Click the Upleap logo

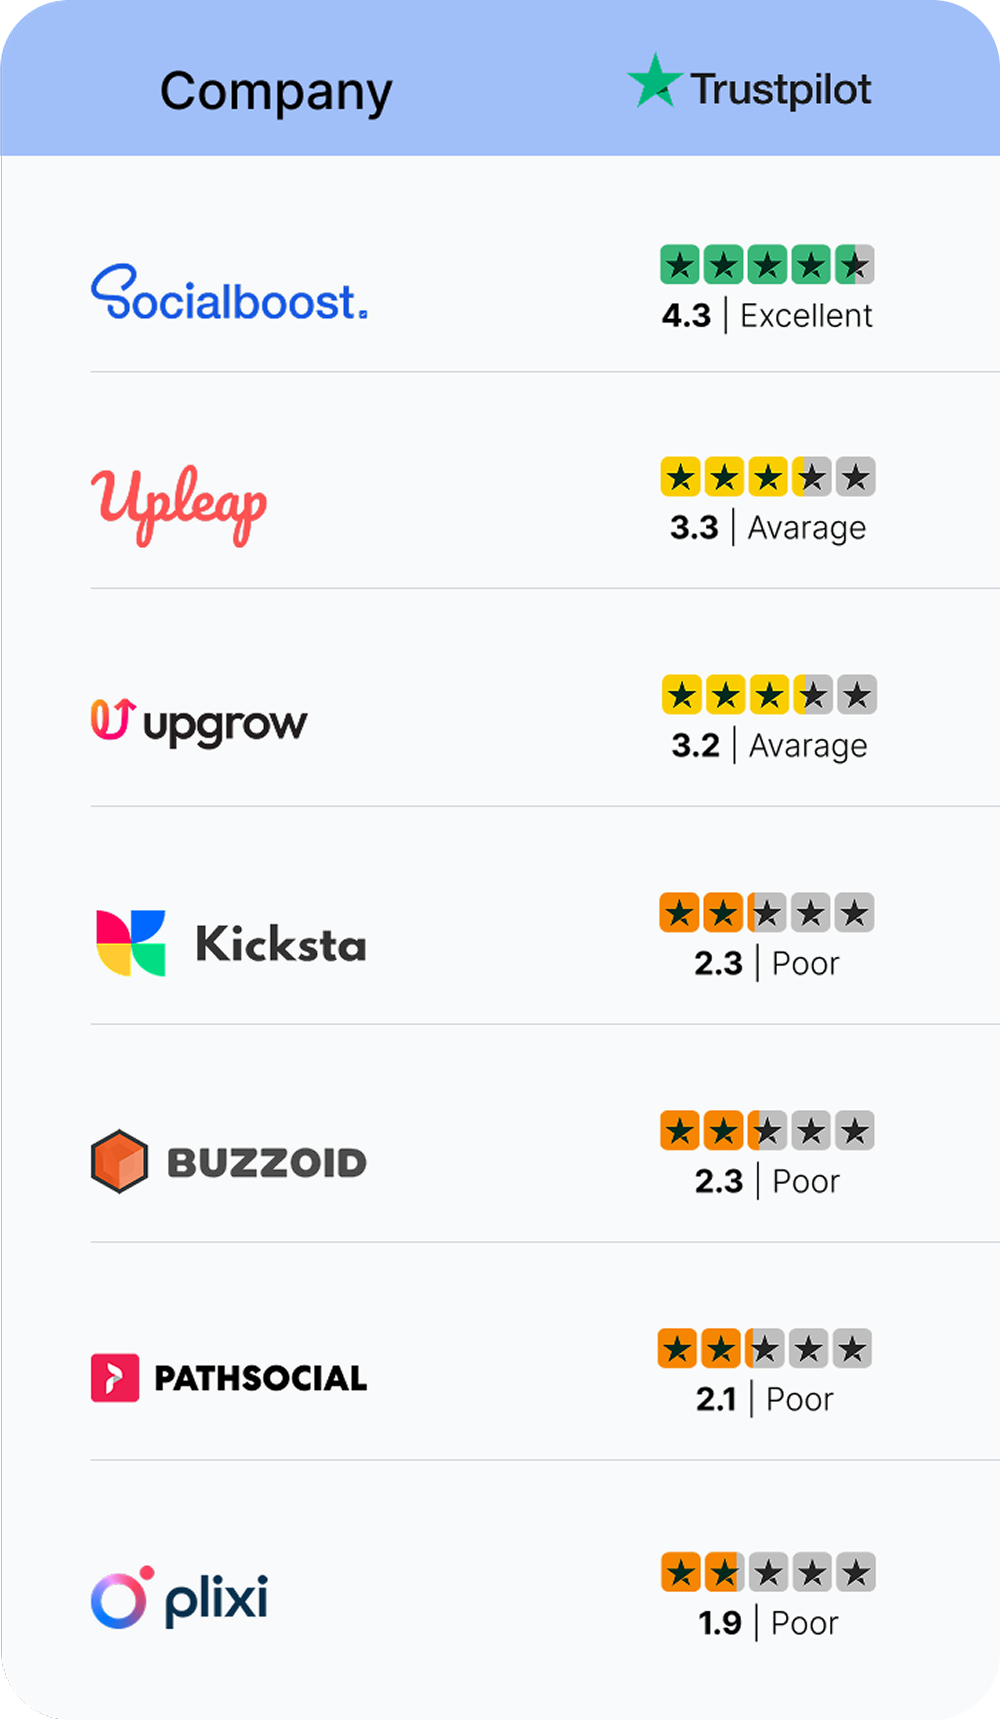179,505
